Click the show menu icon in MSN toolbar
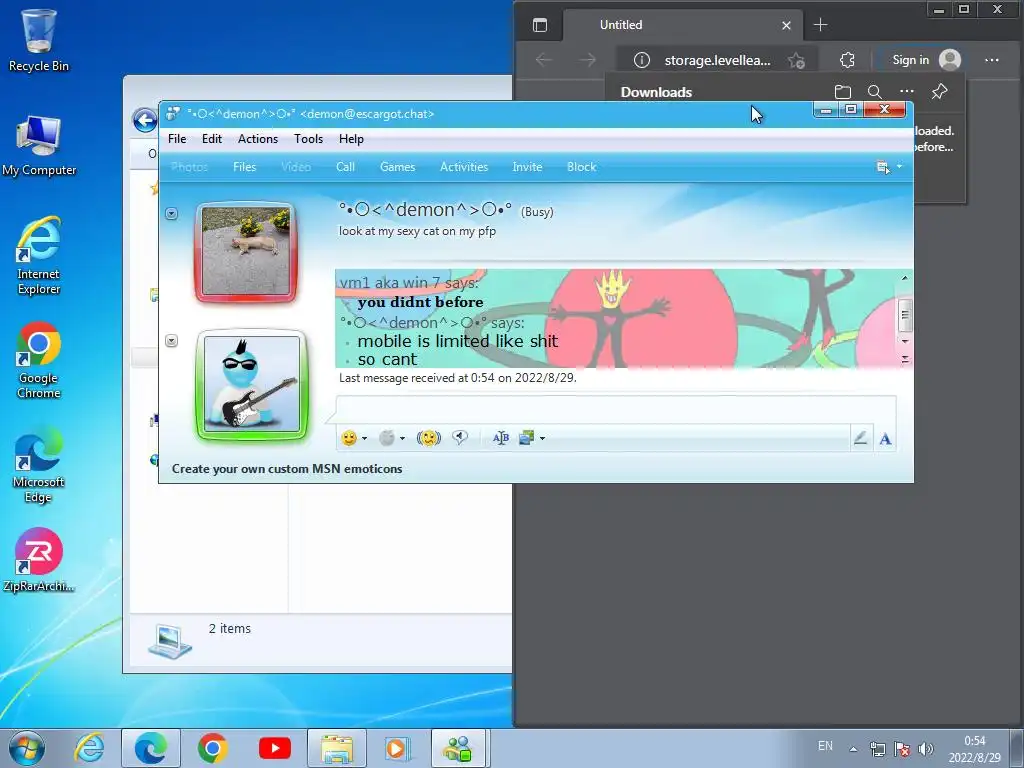The image size is (1024, 768). 883,167
